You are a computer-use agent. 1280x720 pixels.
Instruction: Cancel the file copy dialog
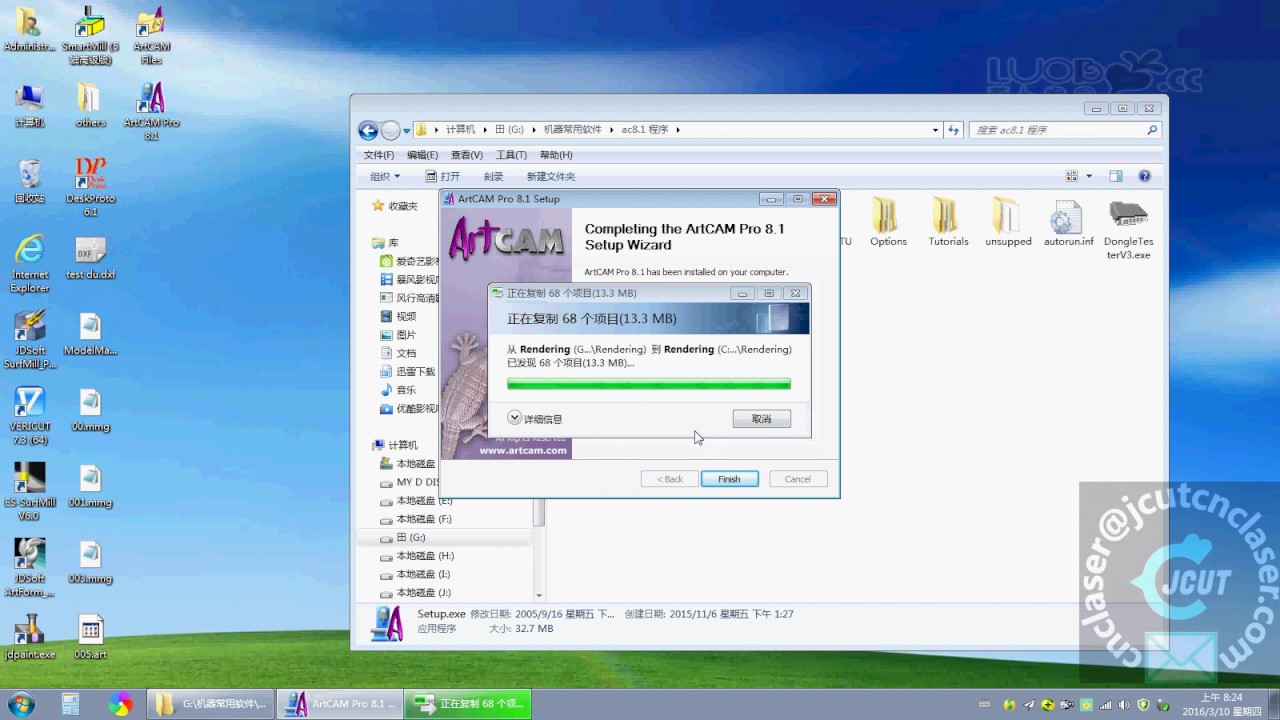tap(761, 419)
